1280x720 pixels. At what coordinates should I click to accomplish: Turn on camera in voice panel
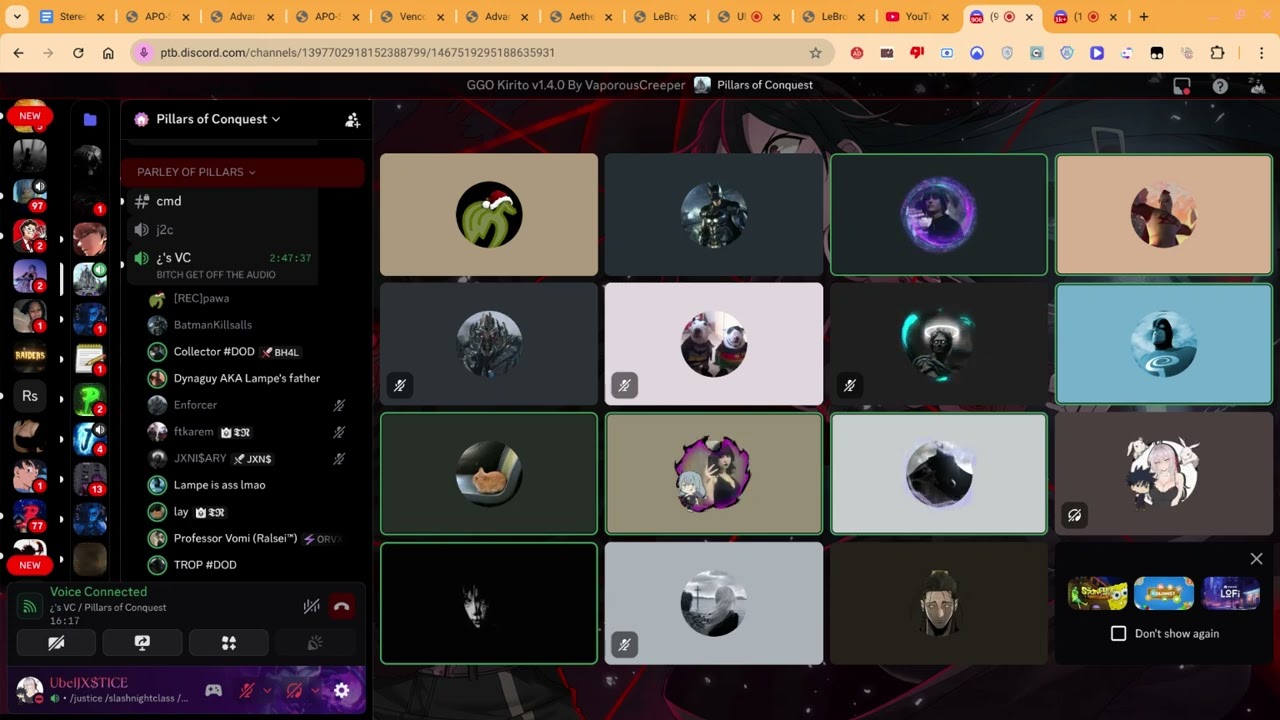pyautogui.click(x=56, y=643)
